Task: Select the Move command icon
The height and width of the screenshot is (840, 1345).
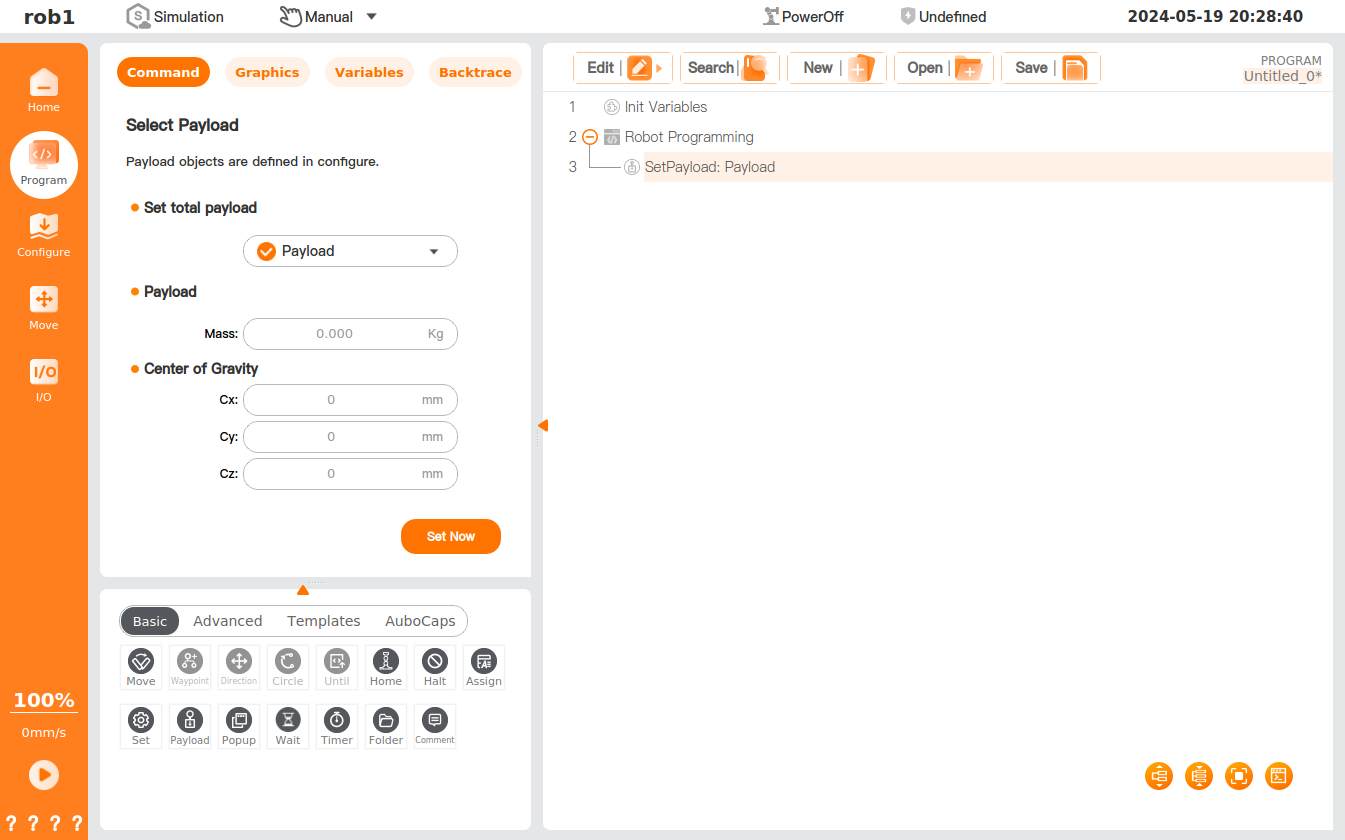Action: [140, 666]
